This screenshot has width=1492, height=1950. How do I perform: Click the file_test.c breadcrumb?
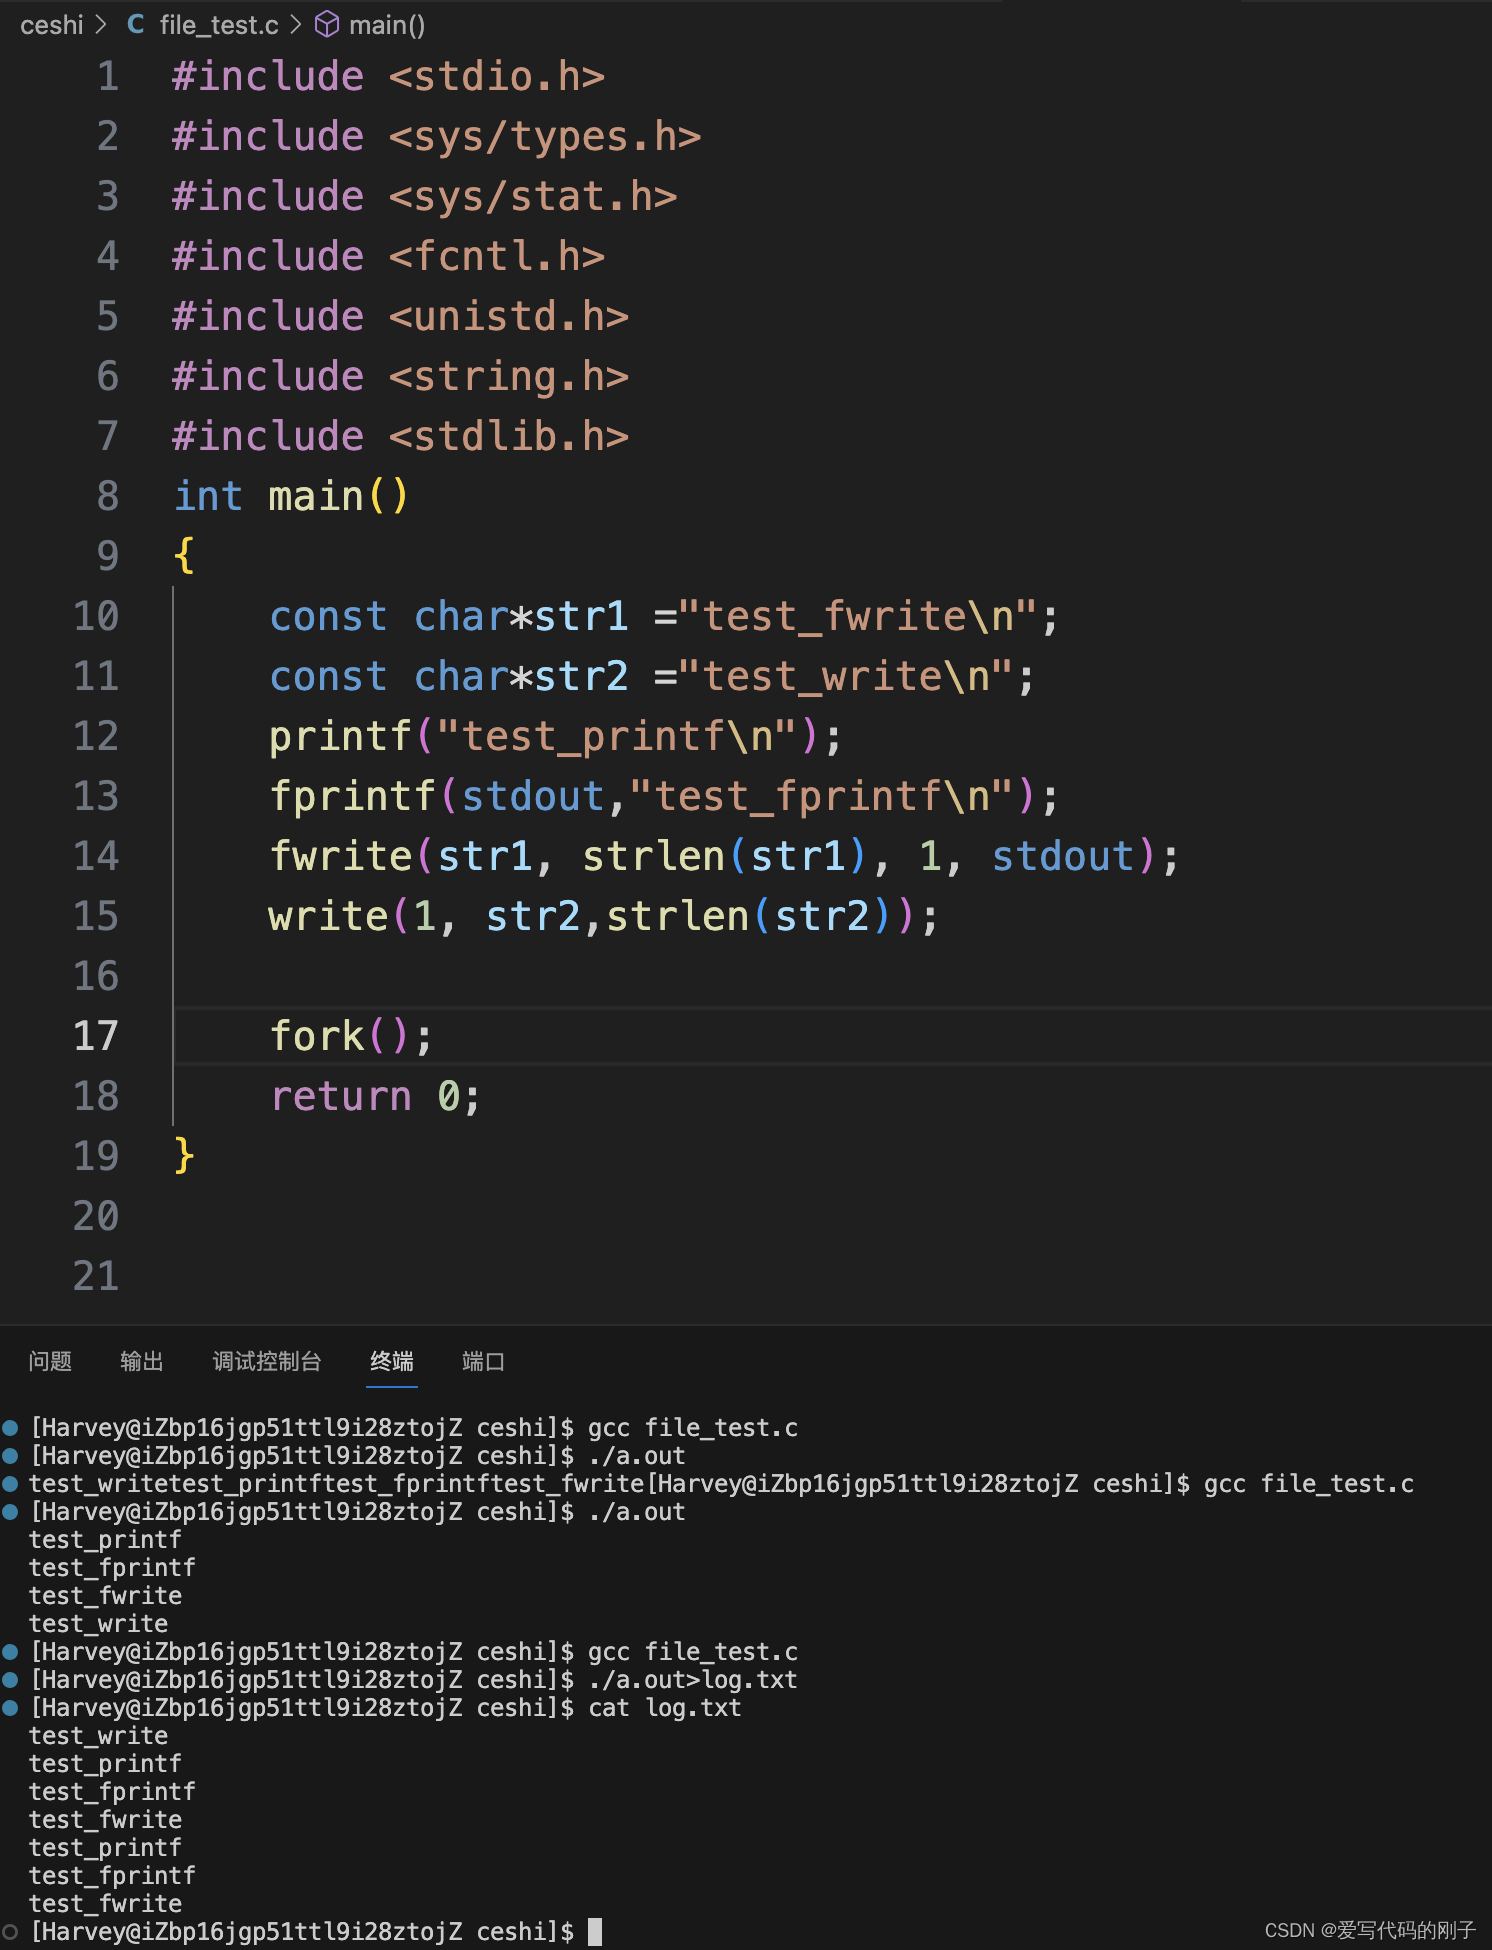coord(219,25)
